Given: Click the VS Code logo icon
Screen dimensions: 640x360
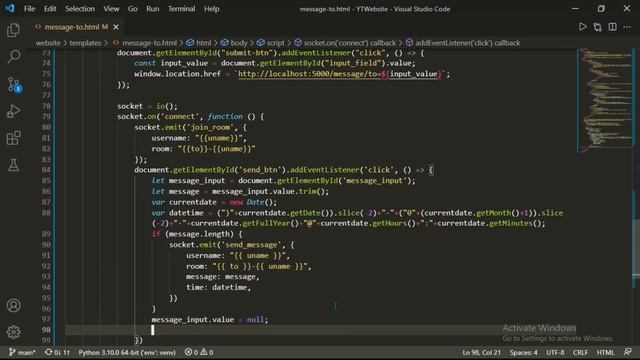Looking at the screenshot, I should (x=9, y=8).
